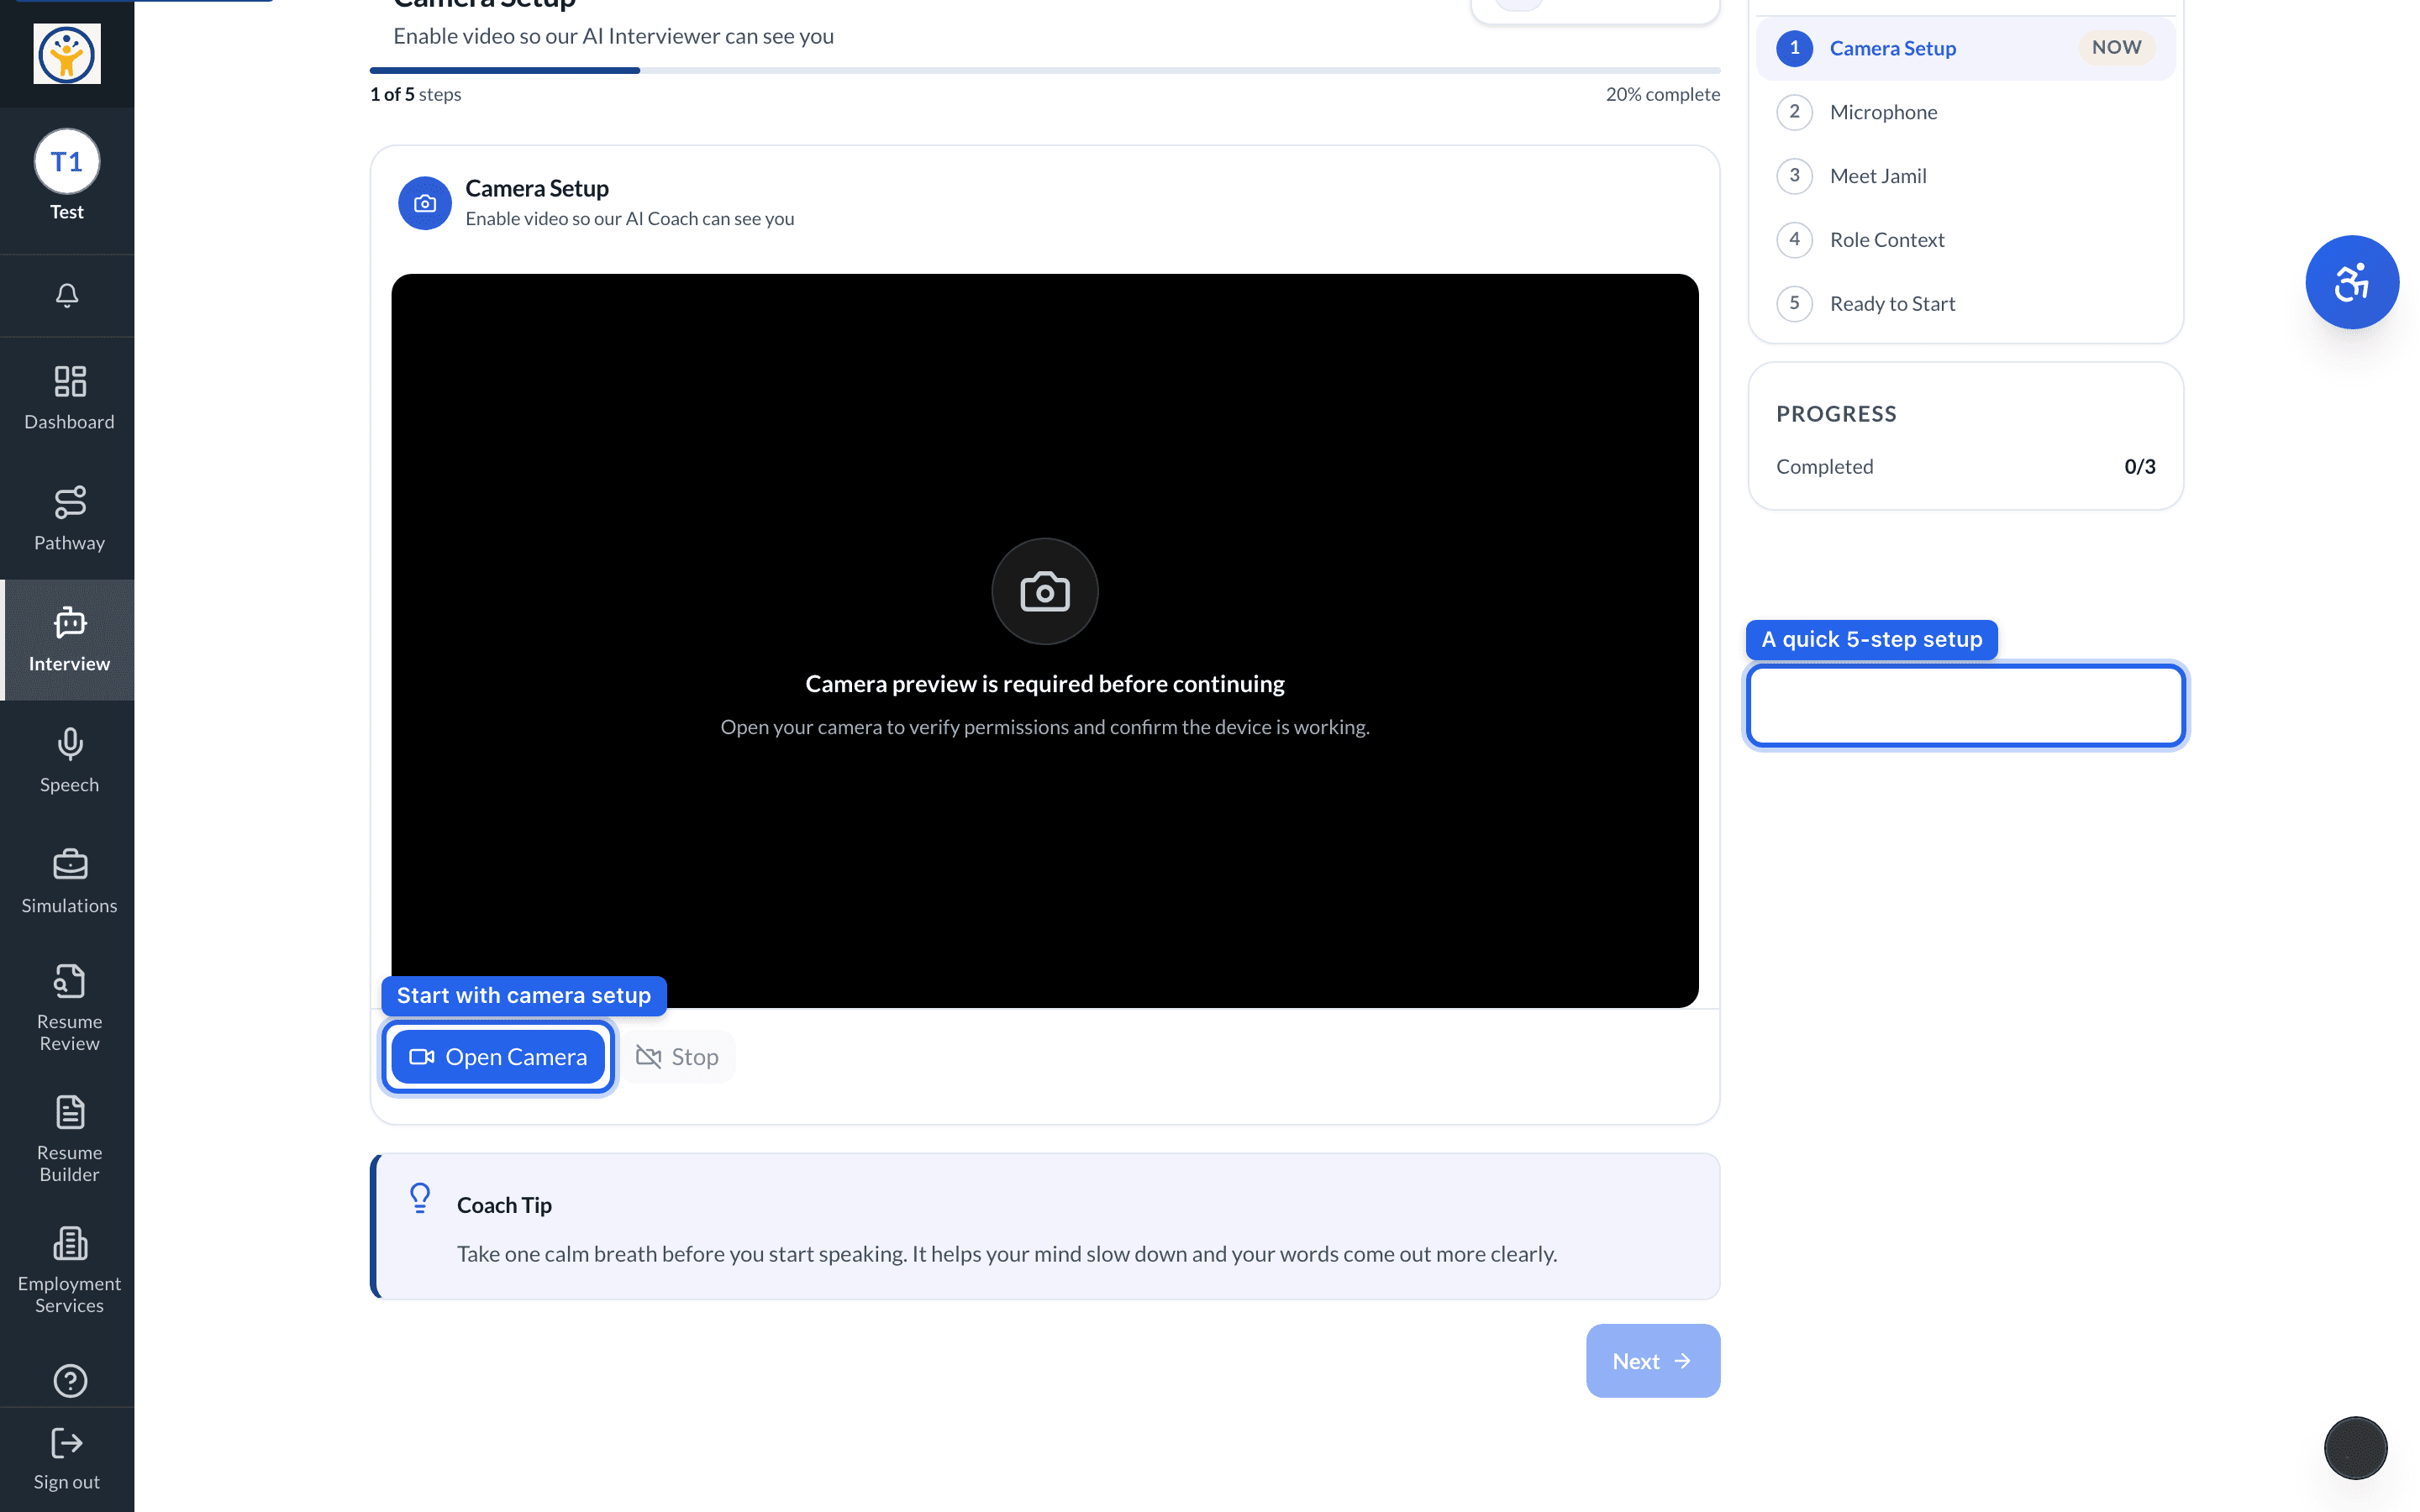This screenshot has width=2420, height=1512.
Task: Click 'Camera preview is required before continuing'
Action: click(x=1045, y=684)
